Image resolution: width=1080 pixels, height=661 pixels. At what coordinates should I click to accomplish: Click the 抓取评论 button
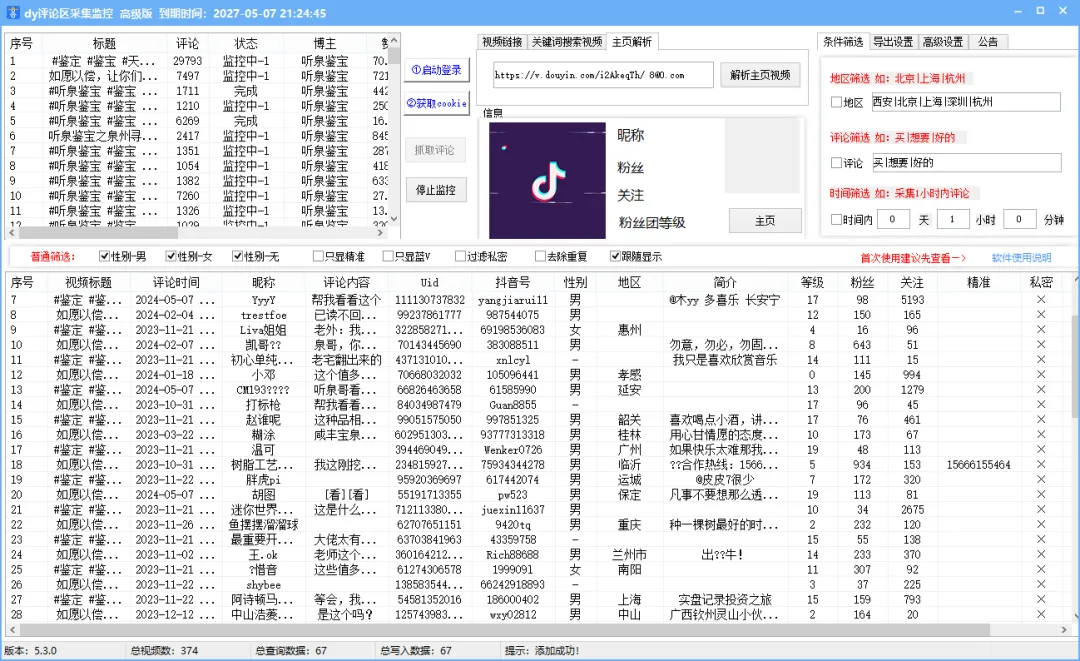click(x=435, y=150)
